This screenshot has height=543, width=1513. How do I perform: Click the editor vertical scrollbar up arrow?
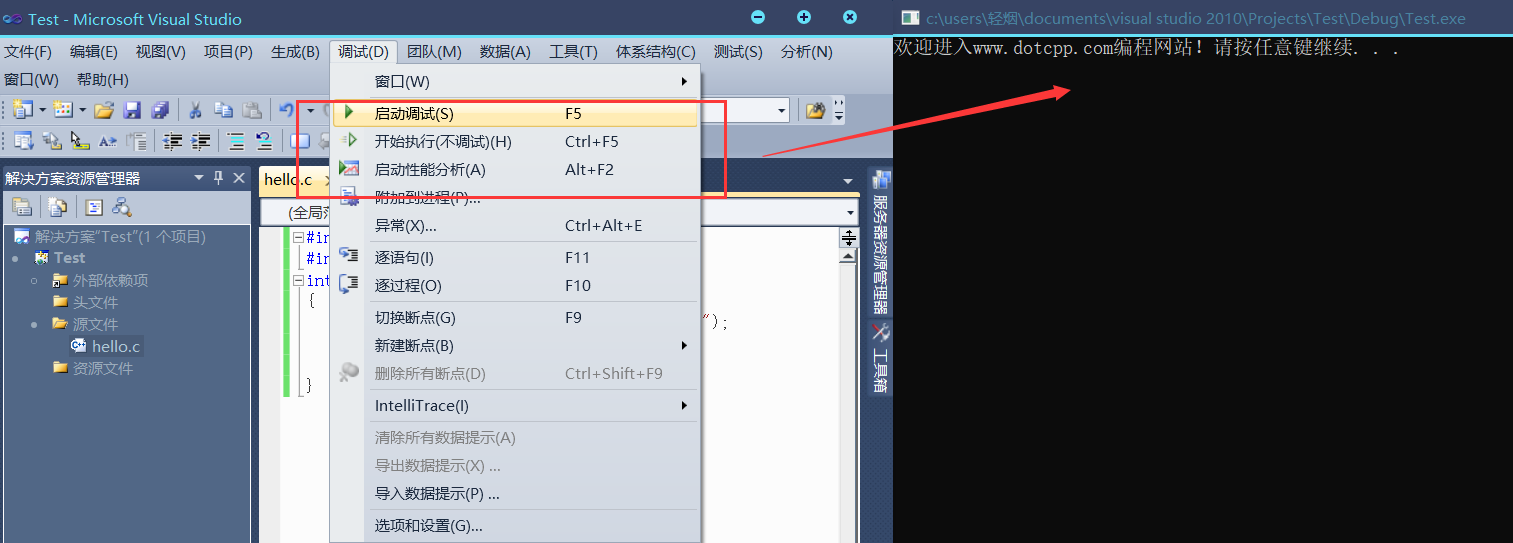click(847, 256)
